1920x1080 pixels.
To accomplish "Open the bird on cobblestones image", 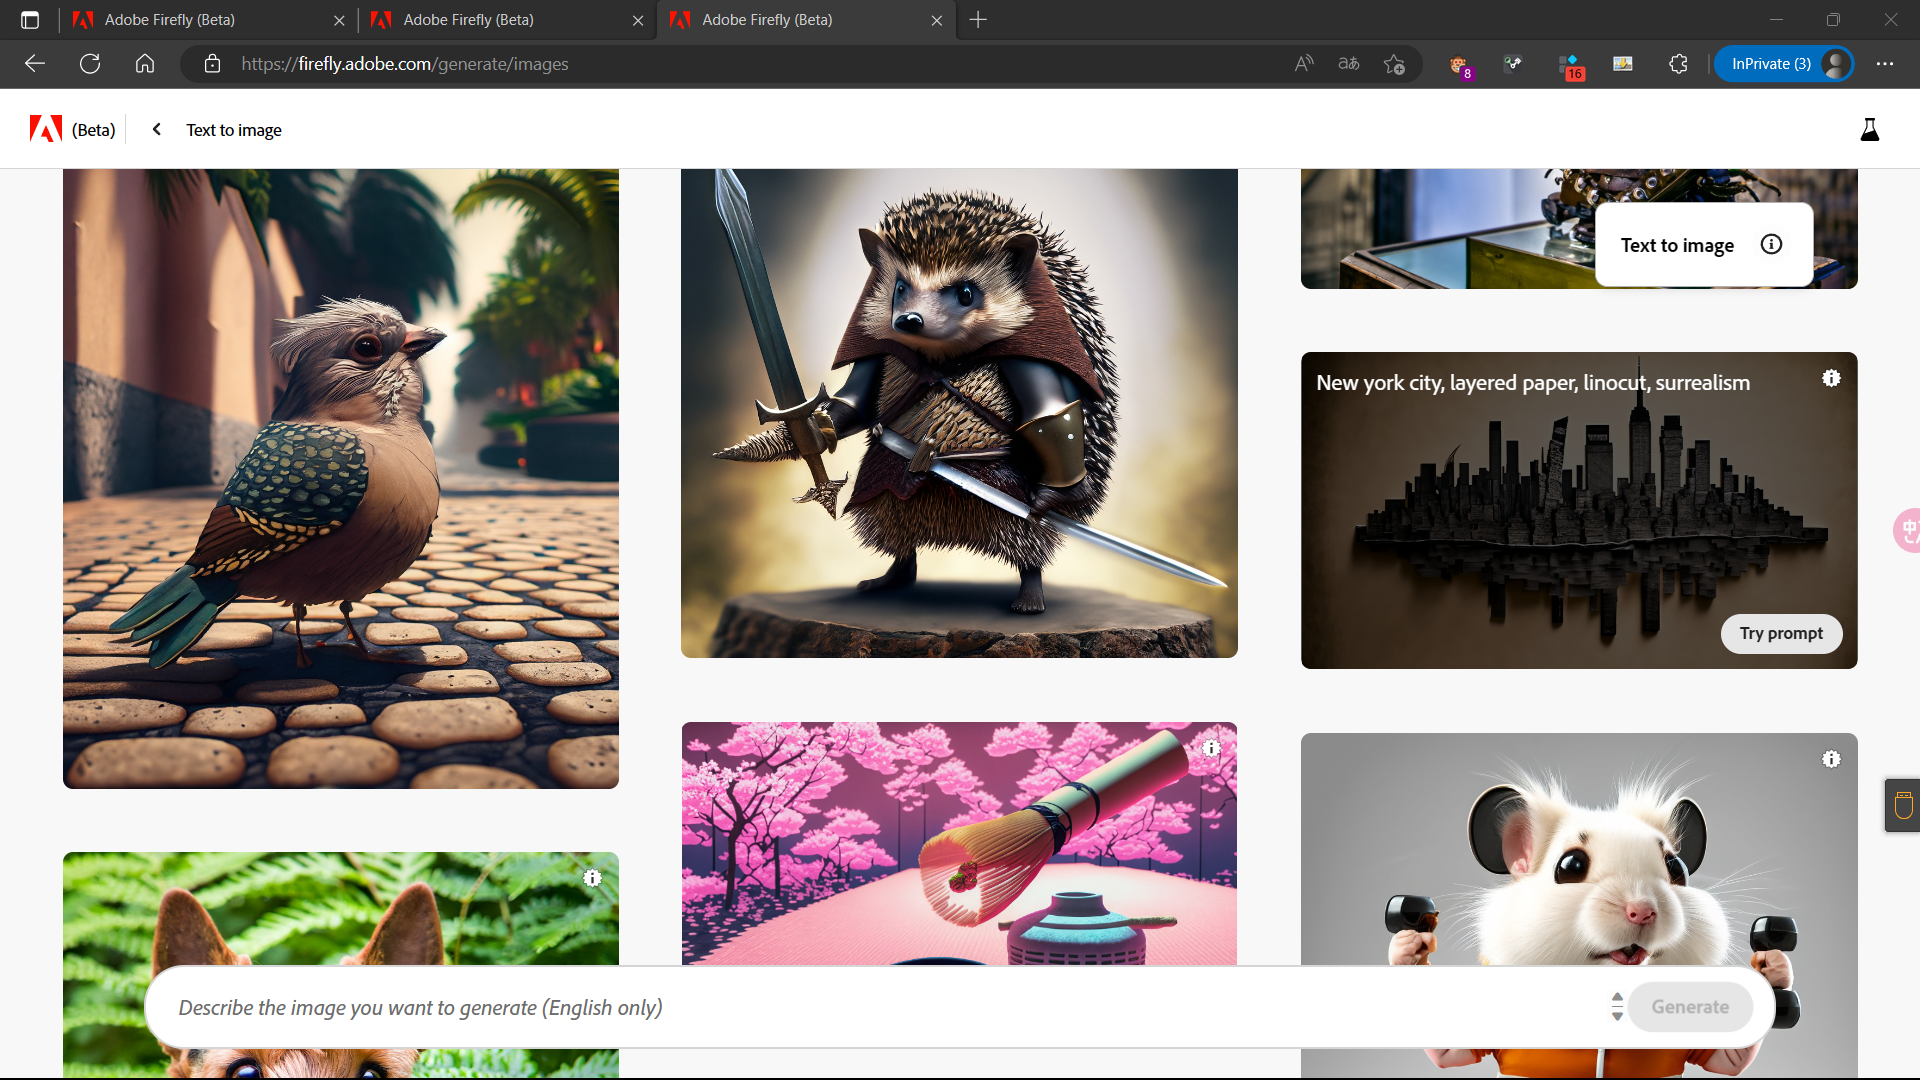I will 341,478.
